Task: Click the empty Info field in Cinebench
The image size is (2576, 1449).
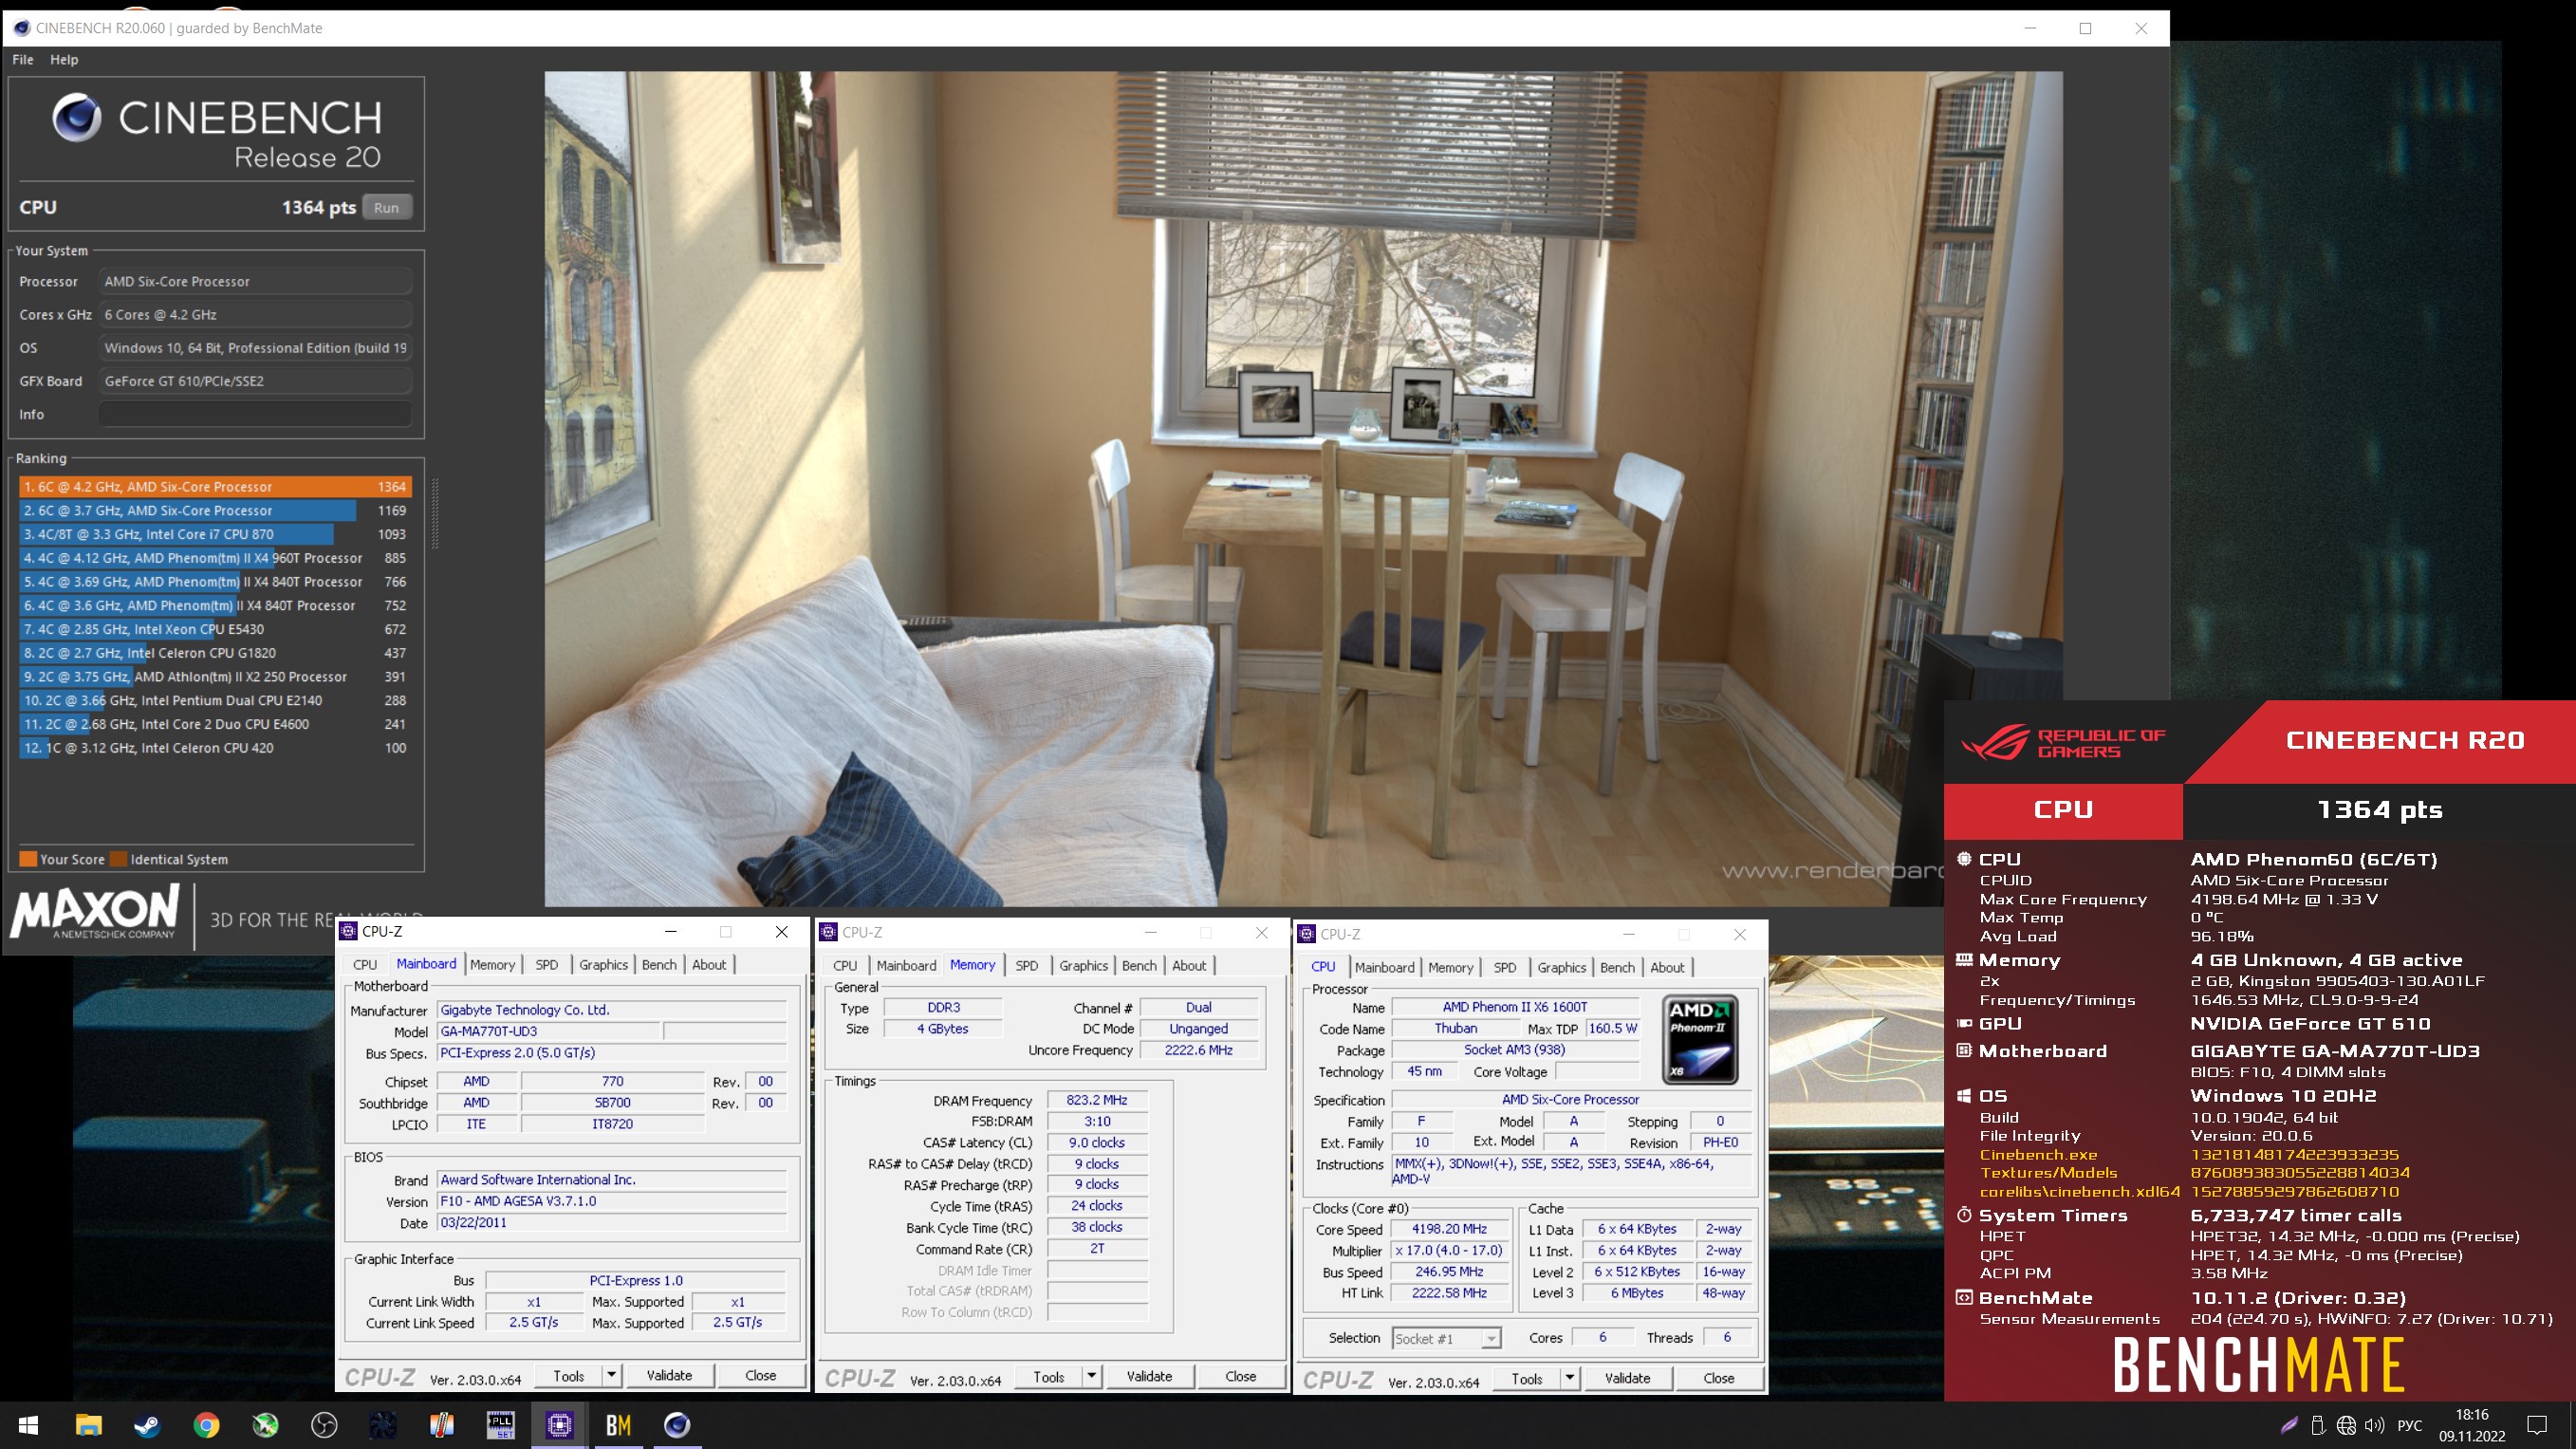Action: 255,414
